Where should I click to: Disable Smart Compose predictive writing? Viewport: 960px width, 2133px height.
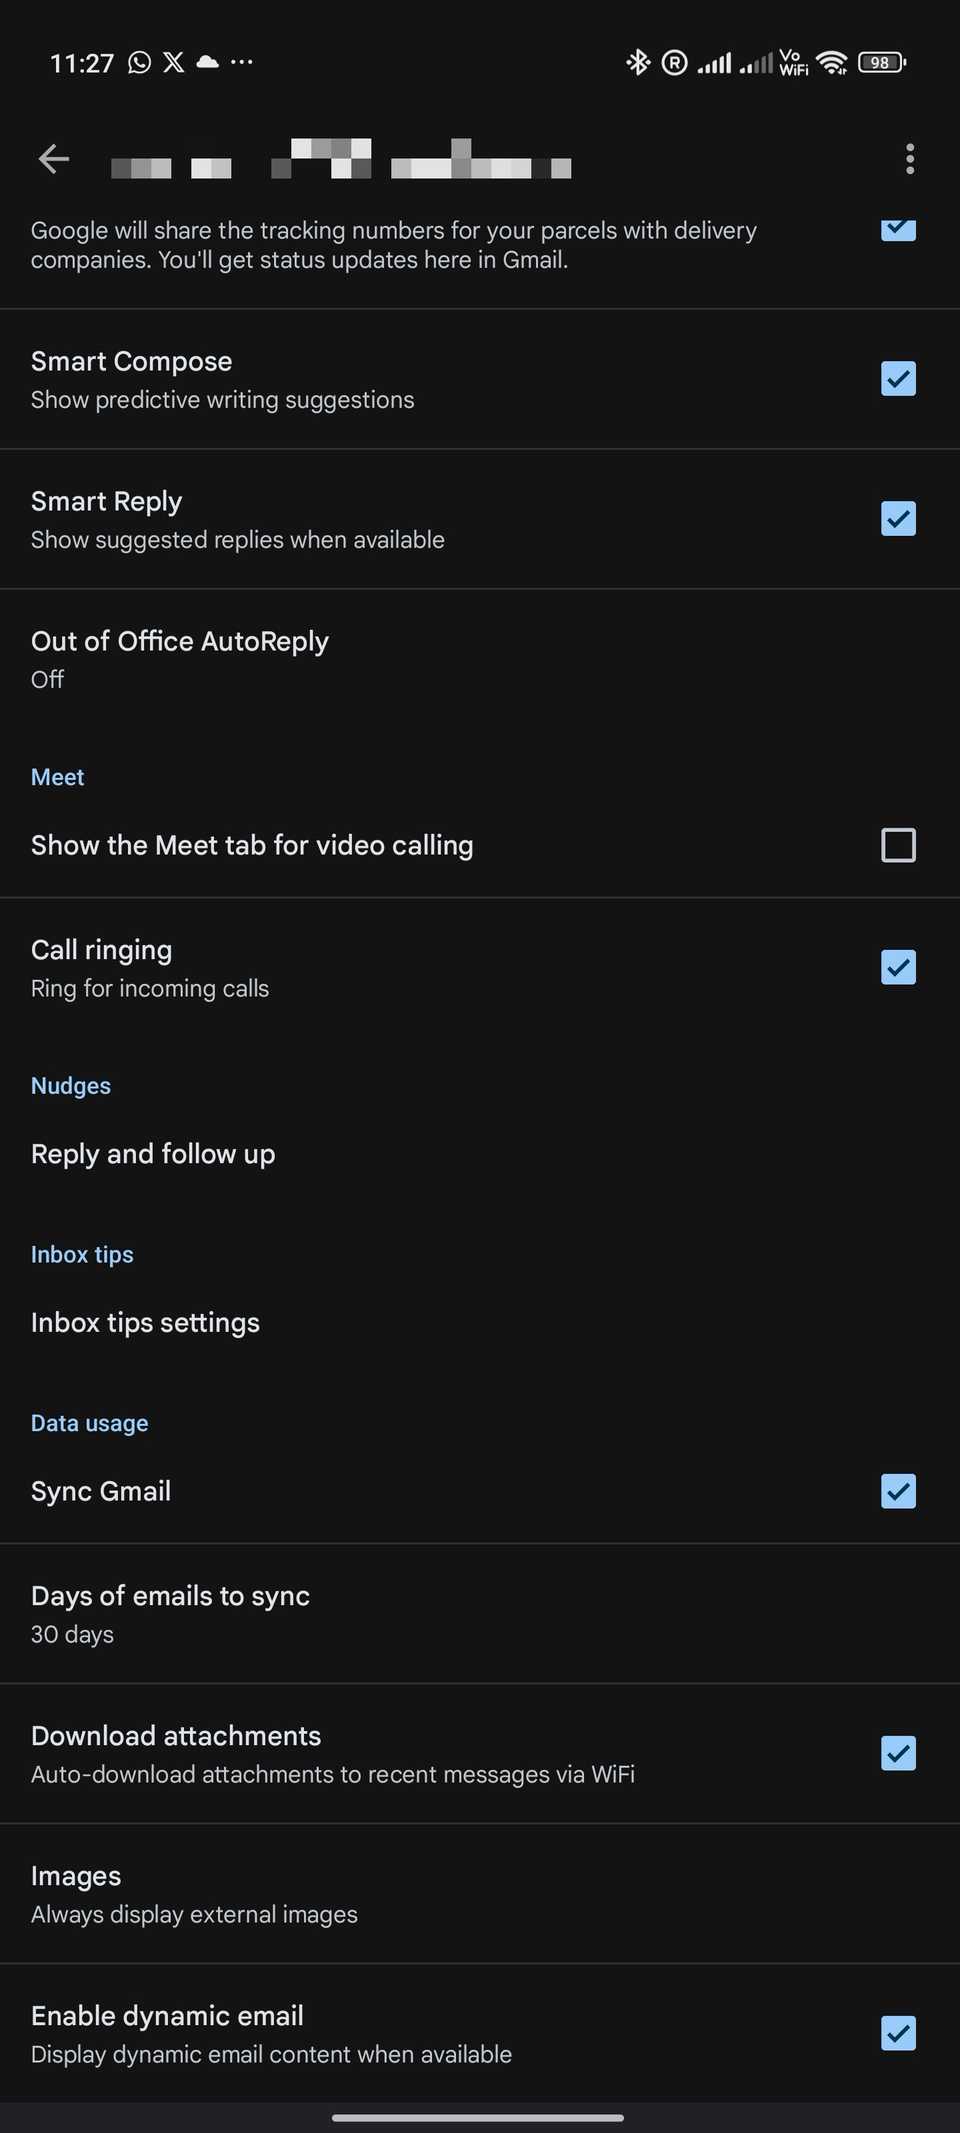[897, 378]
